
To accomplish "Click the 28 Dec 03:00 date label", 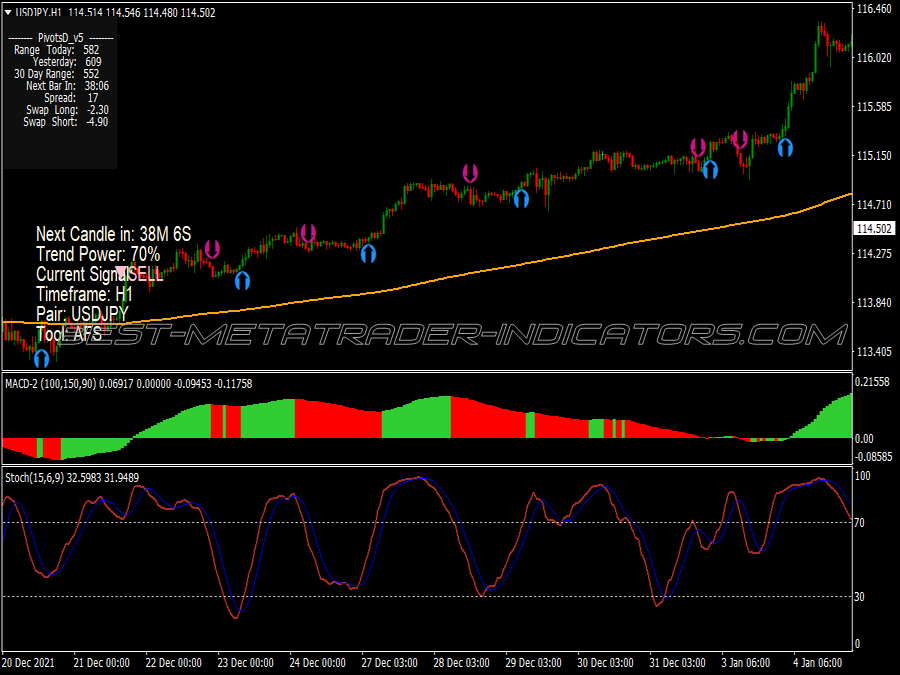I will (461, 663).
